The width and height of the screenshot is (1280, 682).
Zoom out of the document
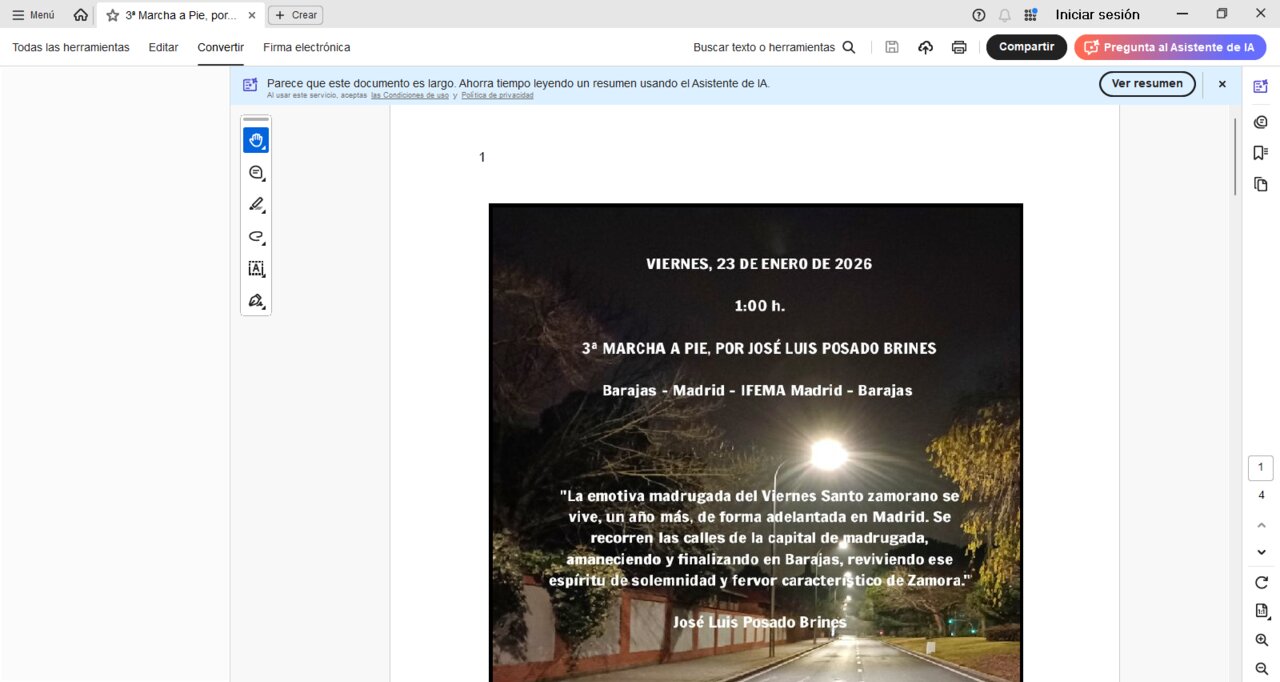tap(1260, 669)
